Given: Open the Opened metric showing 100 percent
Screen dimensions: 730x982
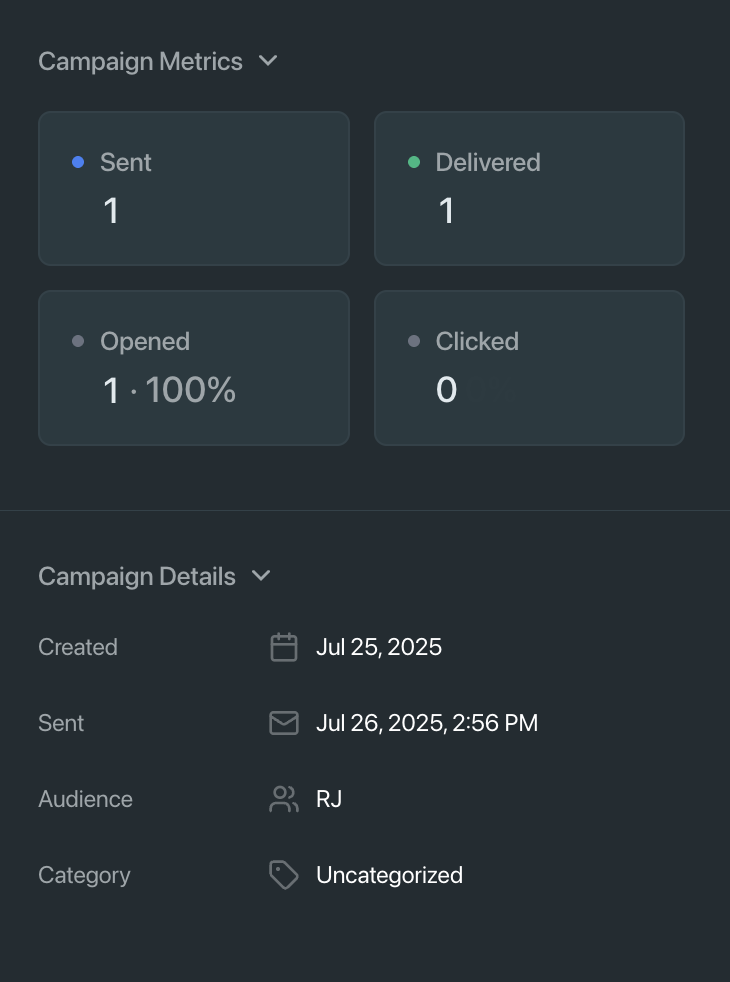Looking at the screenshot, I should pyautogui.click(x=193, y=367).
